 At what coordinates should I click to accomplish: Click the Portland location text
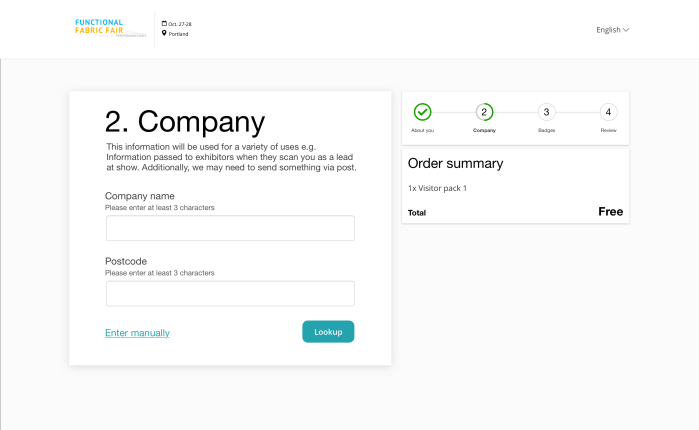179,34
